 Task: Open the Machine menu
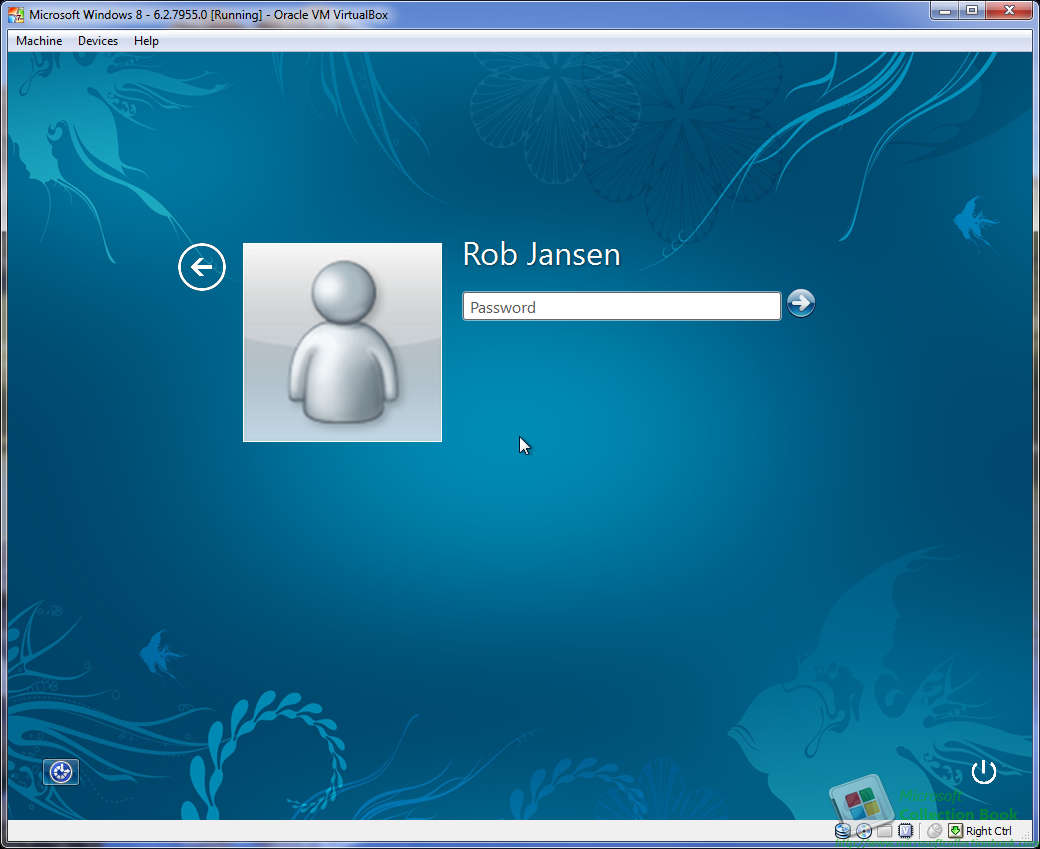39,41
